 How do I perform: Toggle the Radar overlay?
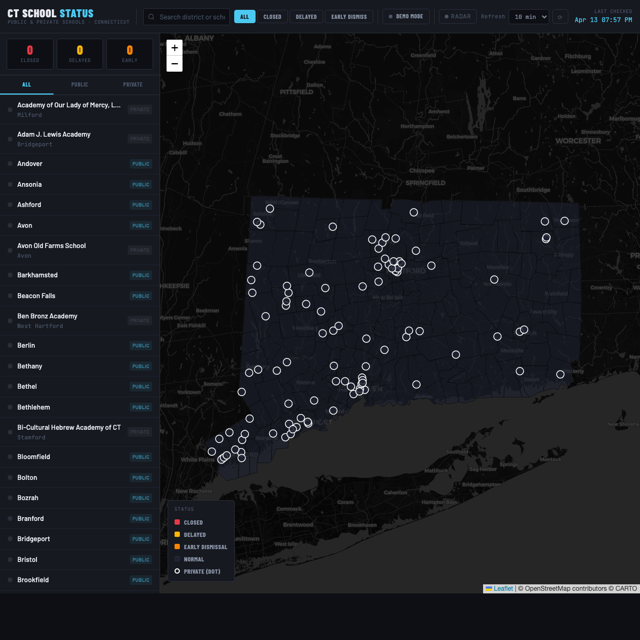coord(458,17)
